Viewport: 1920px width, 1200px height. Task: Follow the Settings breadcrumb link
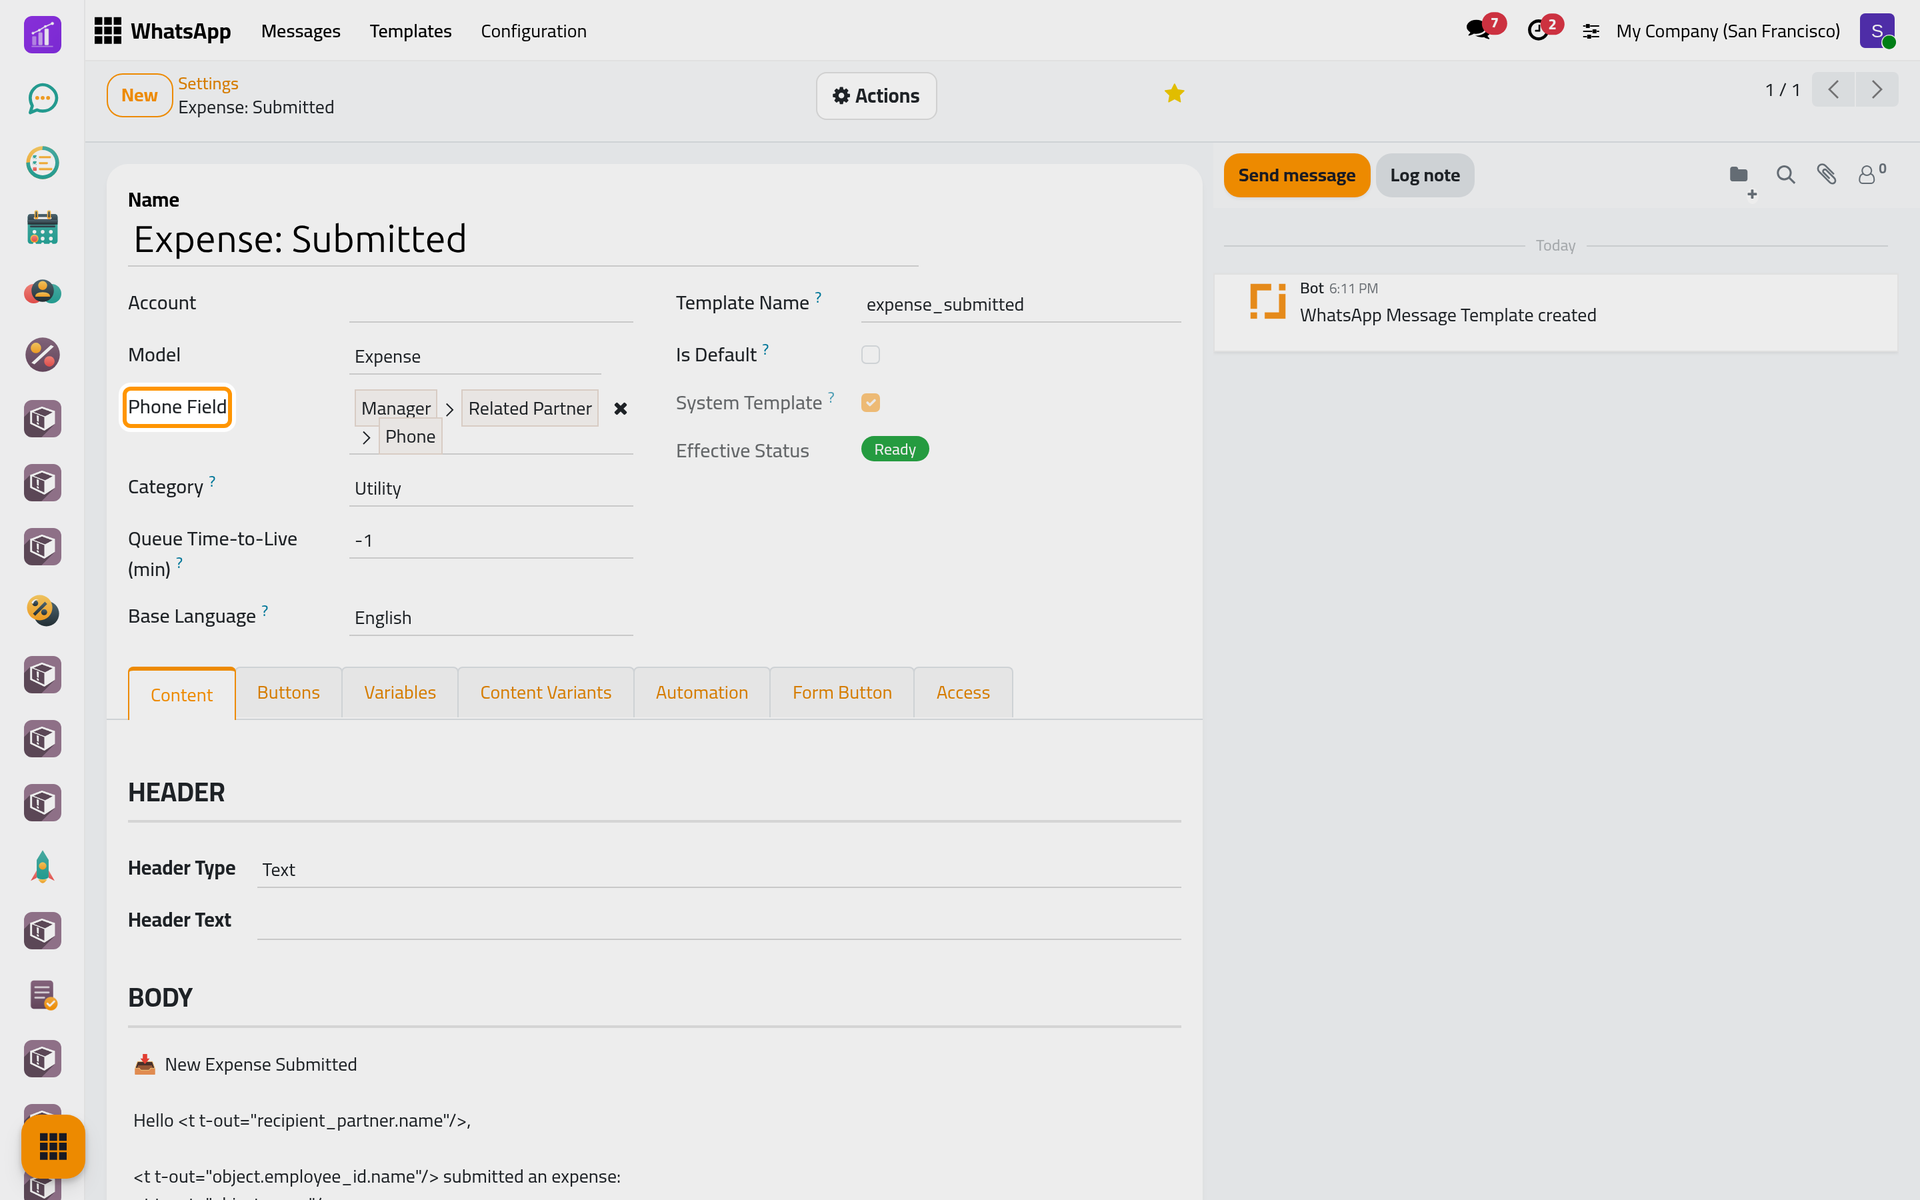pos(208,83)
